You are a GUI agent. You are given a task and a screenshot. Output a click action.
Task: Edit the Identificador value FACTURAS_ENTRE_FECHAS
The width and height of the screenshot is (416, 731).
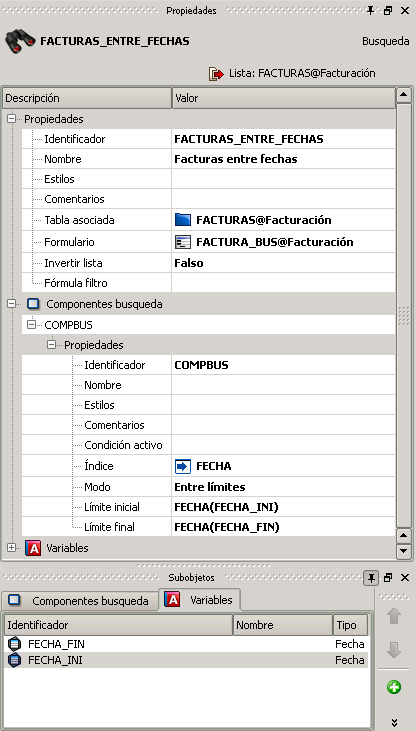[x=284, y=139]
